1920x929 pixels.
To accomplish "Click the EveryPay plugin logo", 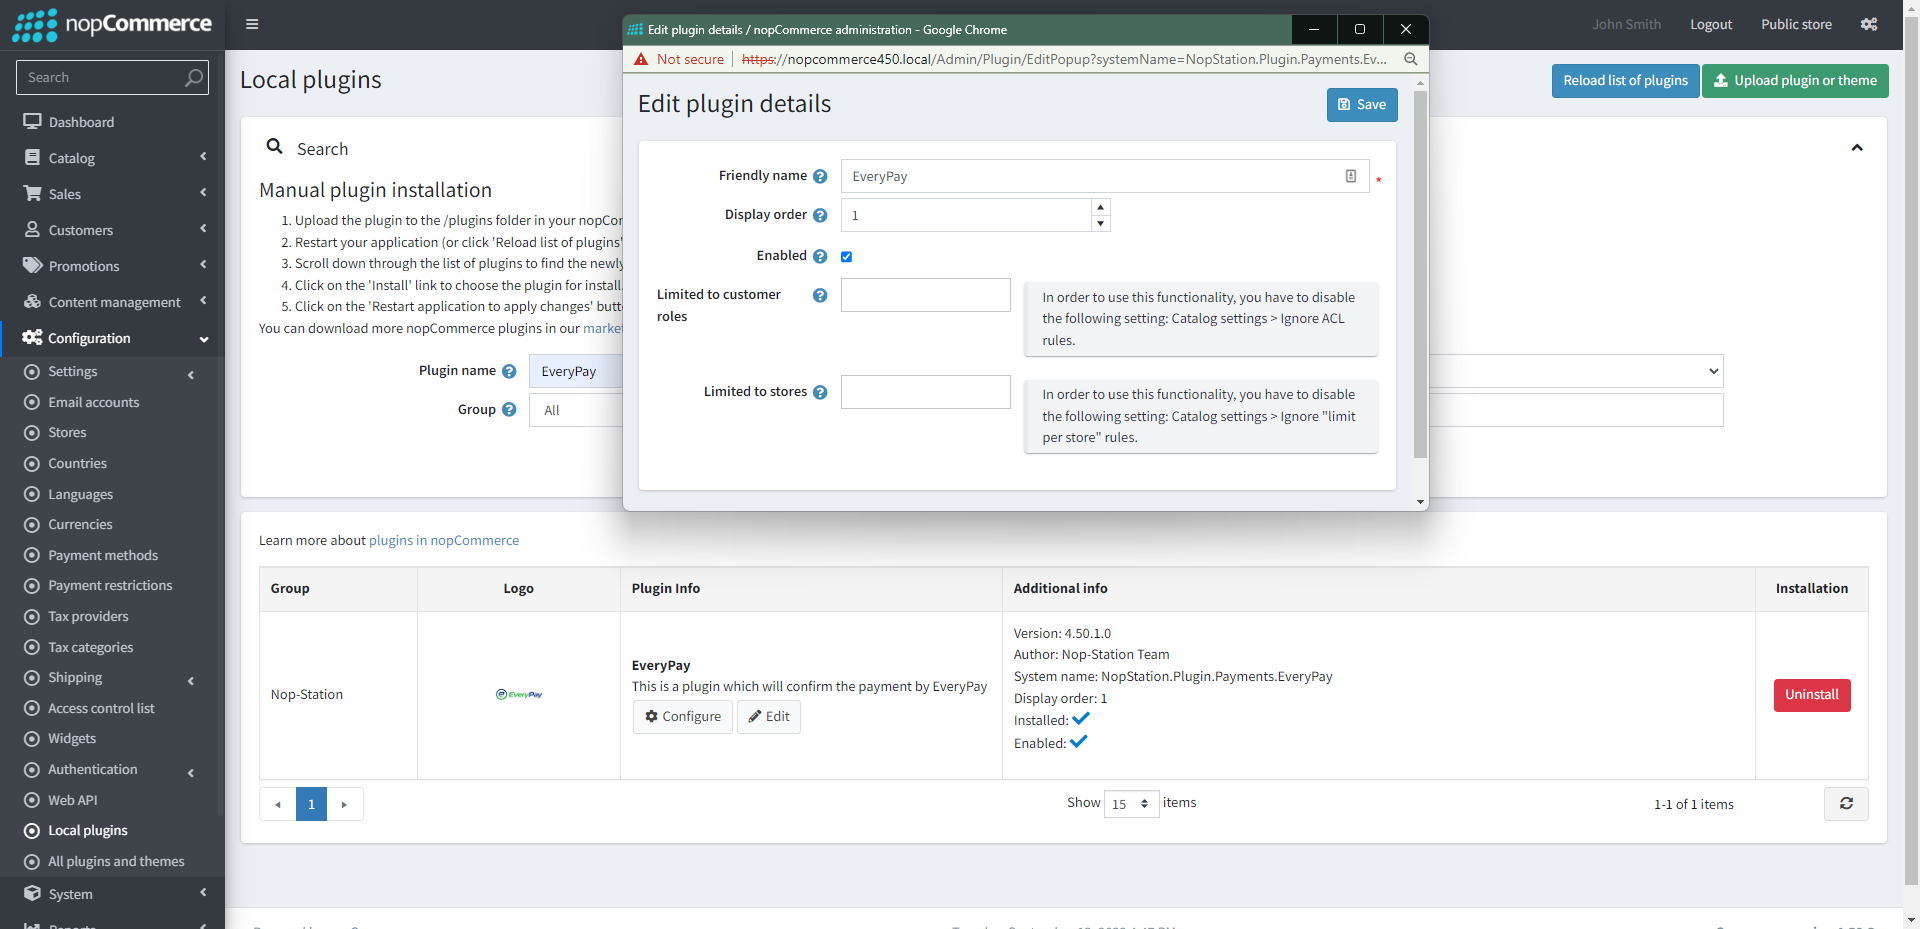I will coord(519,694).
